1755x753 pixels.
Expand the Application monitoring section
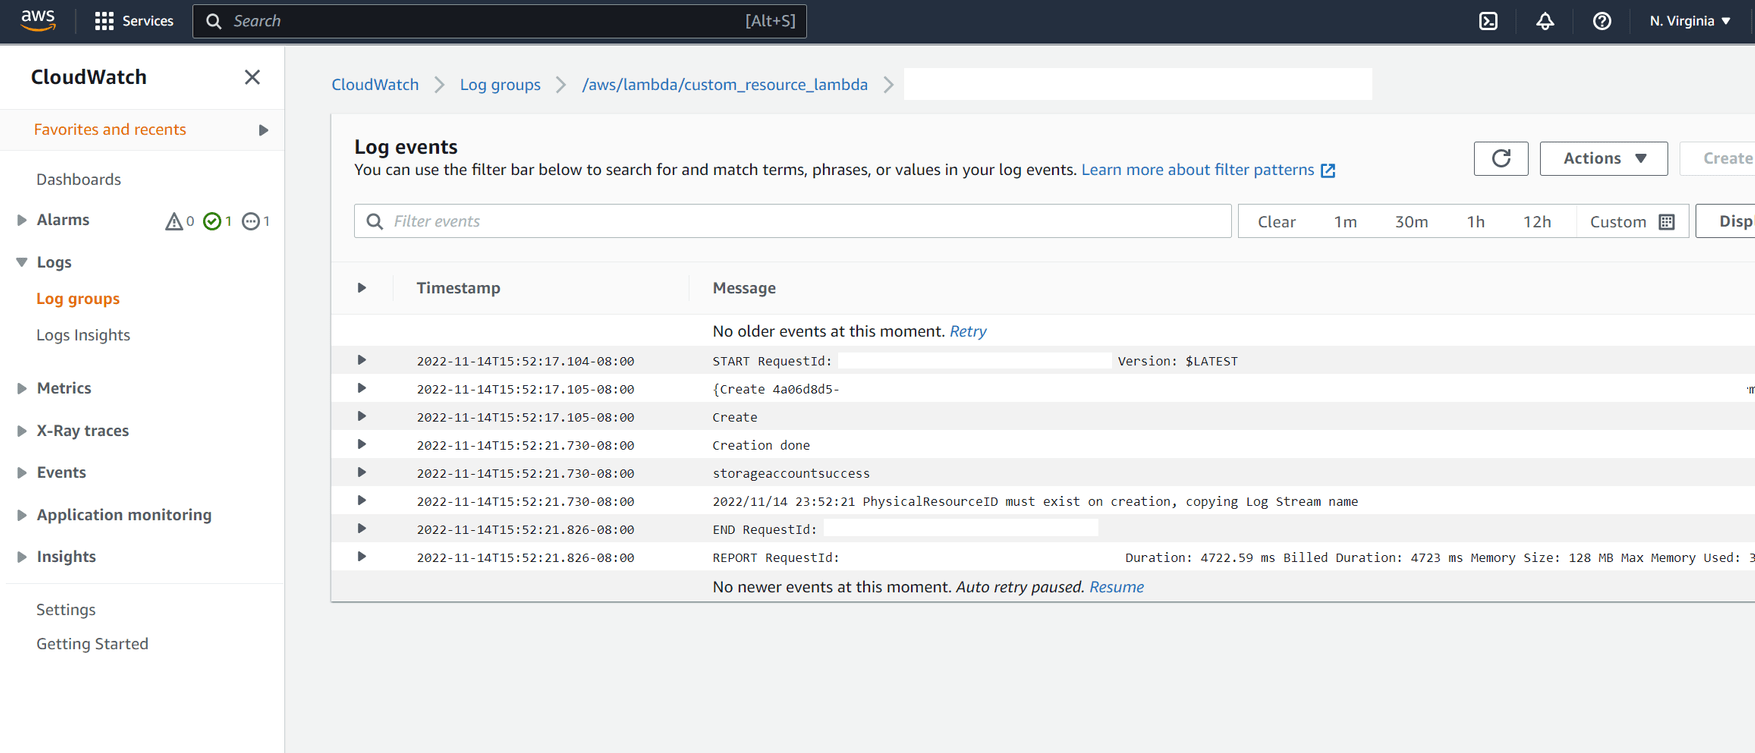pyautogui.click(x=22, y=515)
